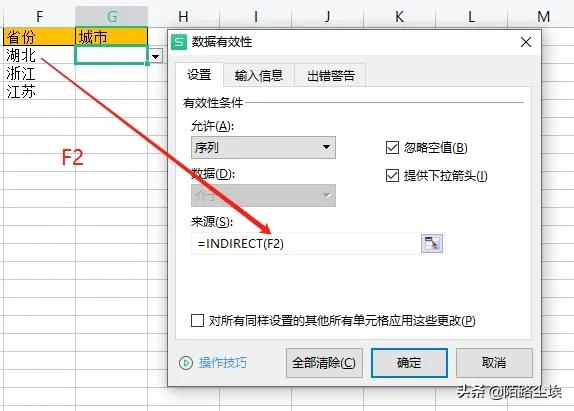Select column J header

327,16
